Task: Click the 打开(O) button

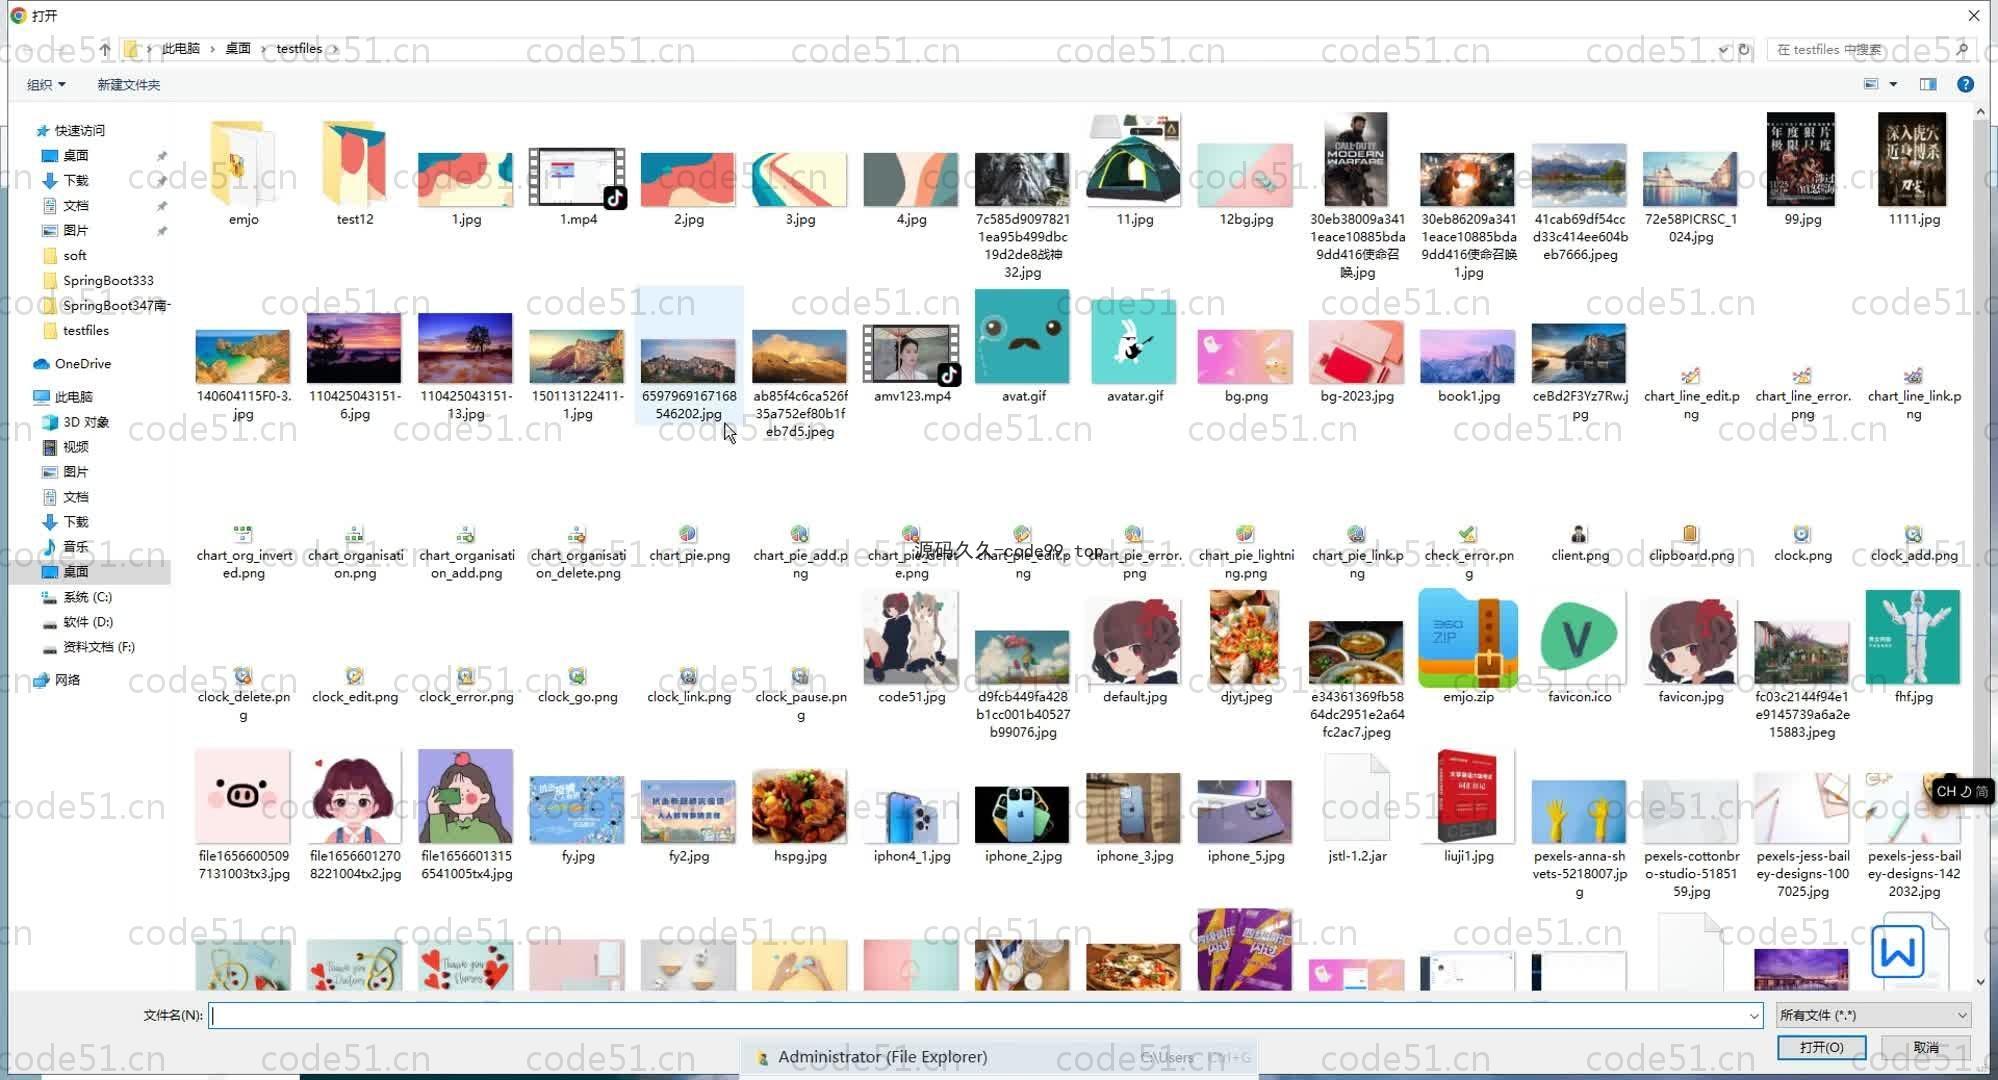Action: [x=1821, y=1047]
